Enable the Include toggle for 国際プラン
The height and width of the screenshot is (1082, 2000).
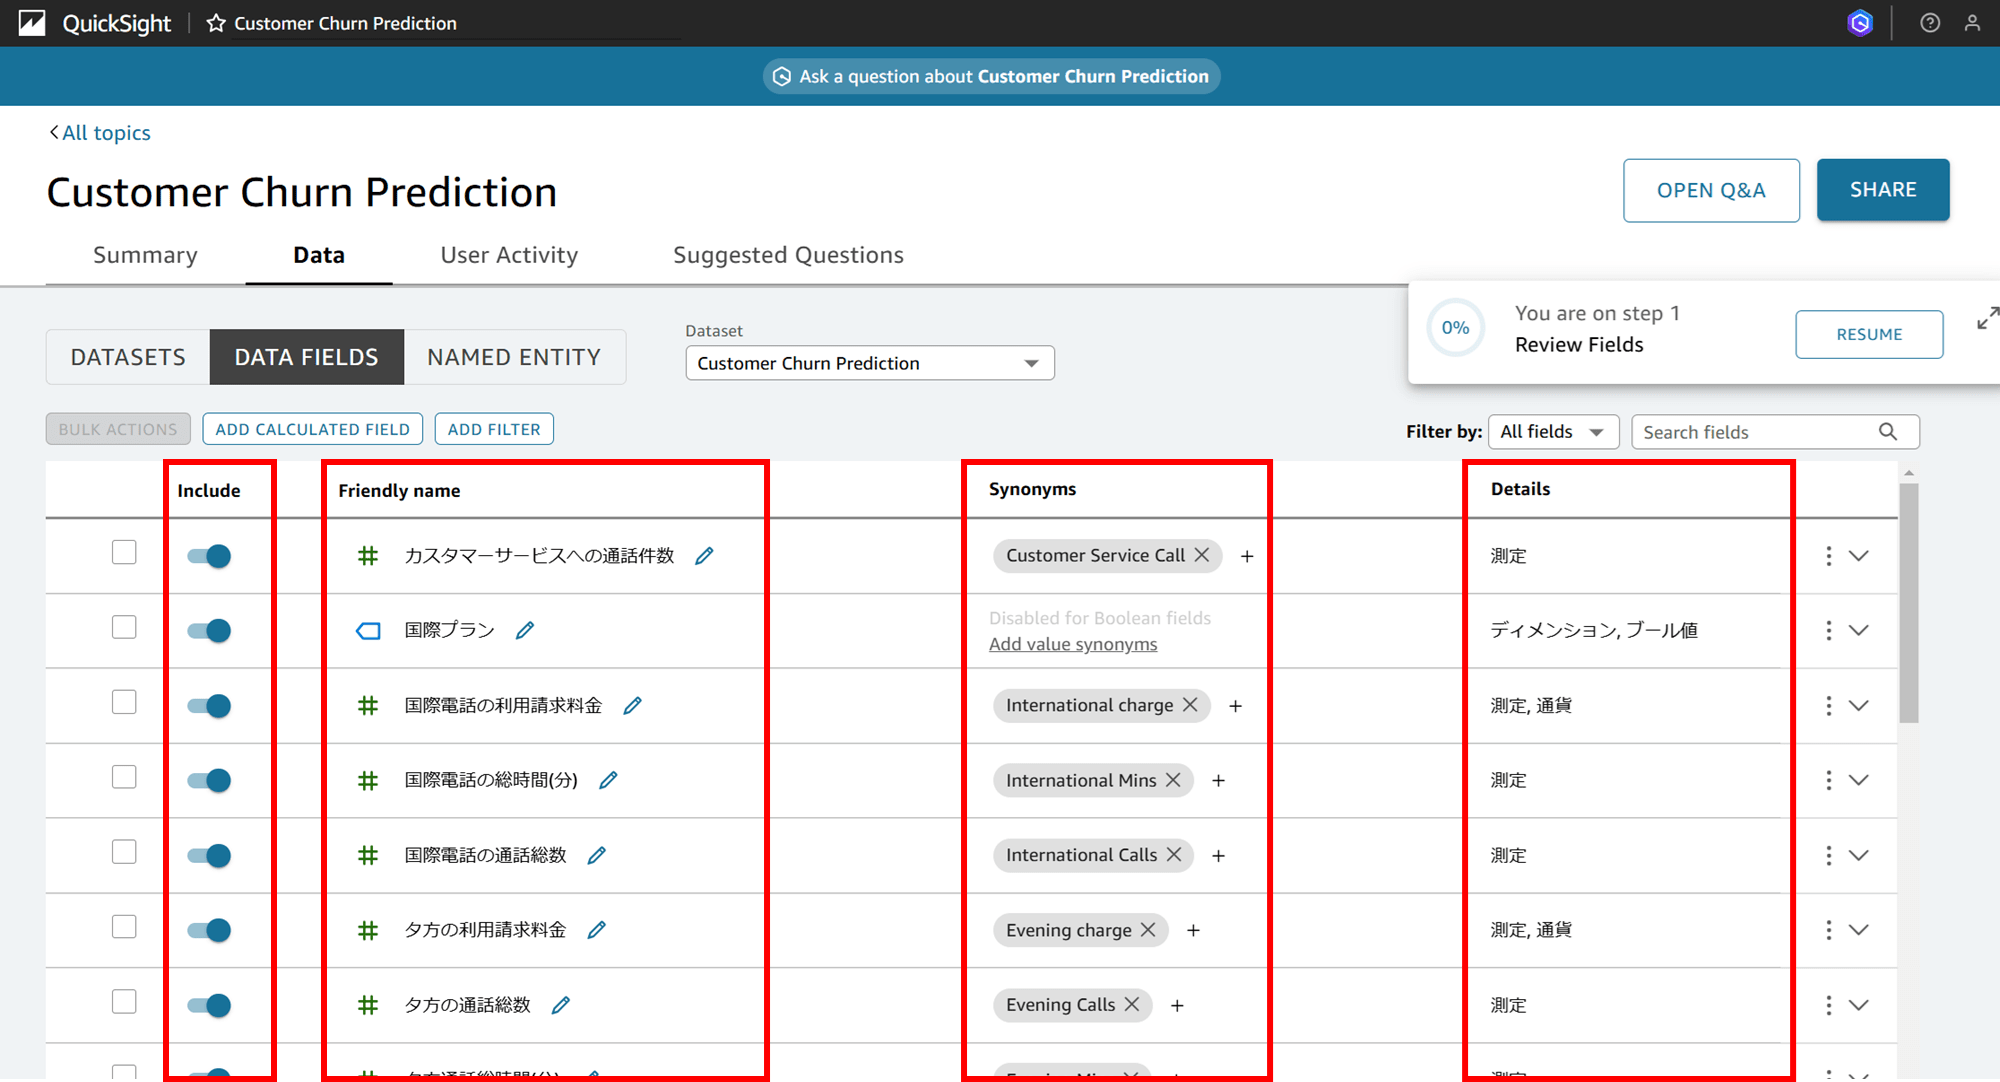click(x=208, y=630)
